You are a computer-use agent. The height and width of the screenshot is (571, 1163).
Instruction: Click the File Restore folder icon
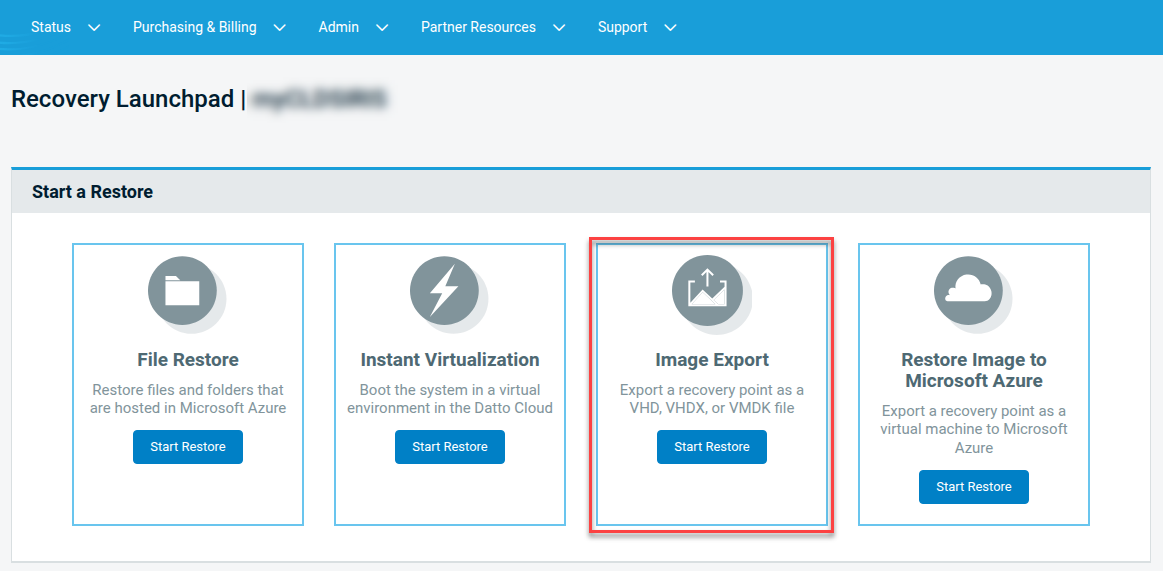tap(182, 291)
